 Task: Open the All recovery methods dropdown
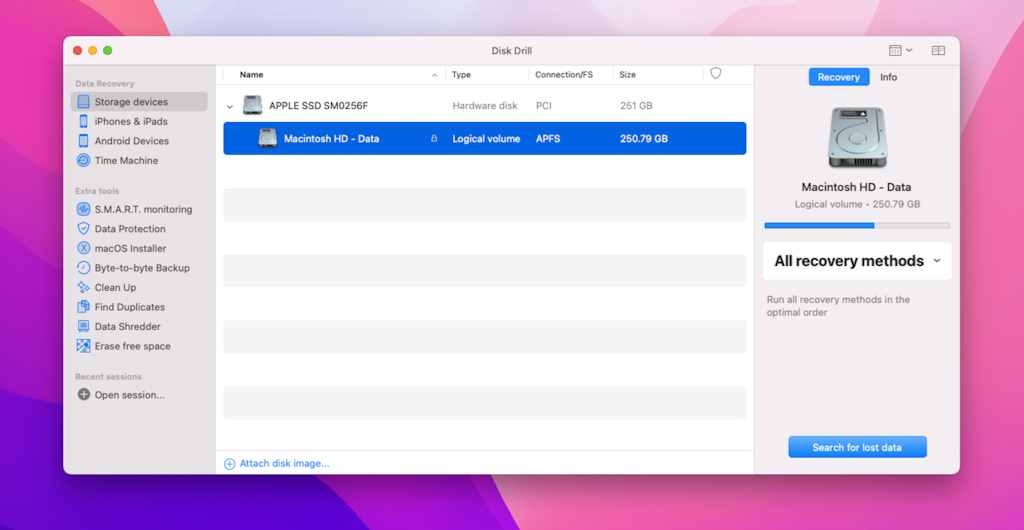click(x=857, y=261)
